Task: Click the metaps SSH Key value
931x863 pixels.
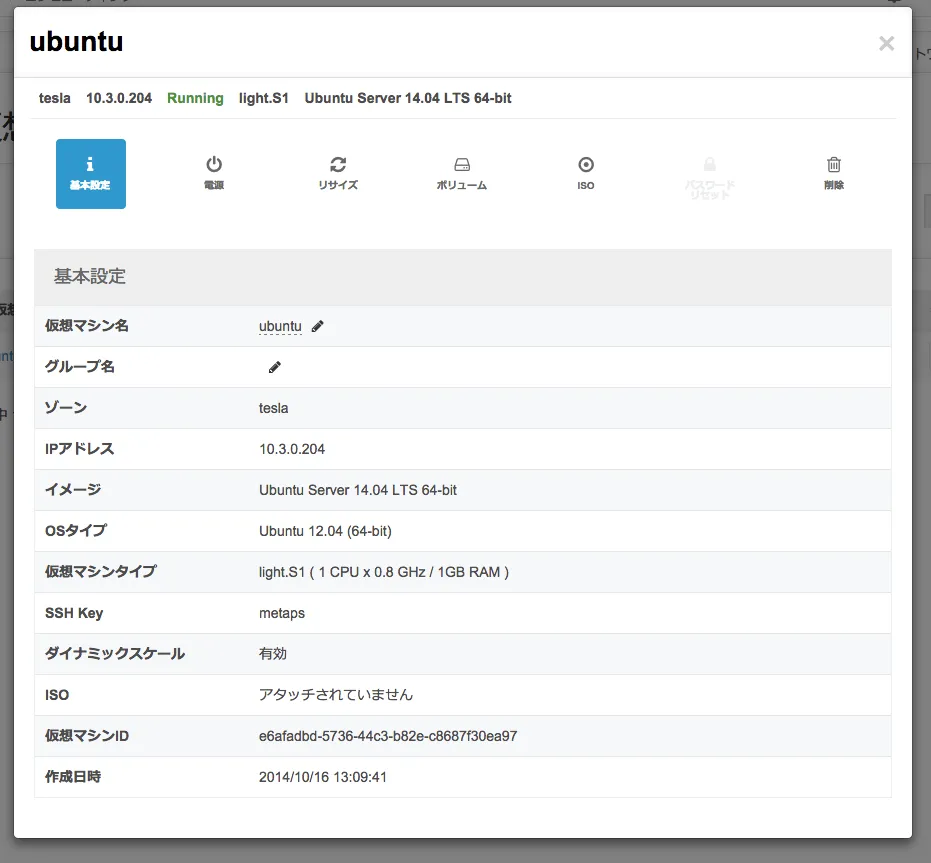Action: [x=282, y=613]
